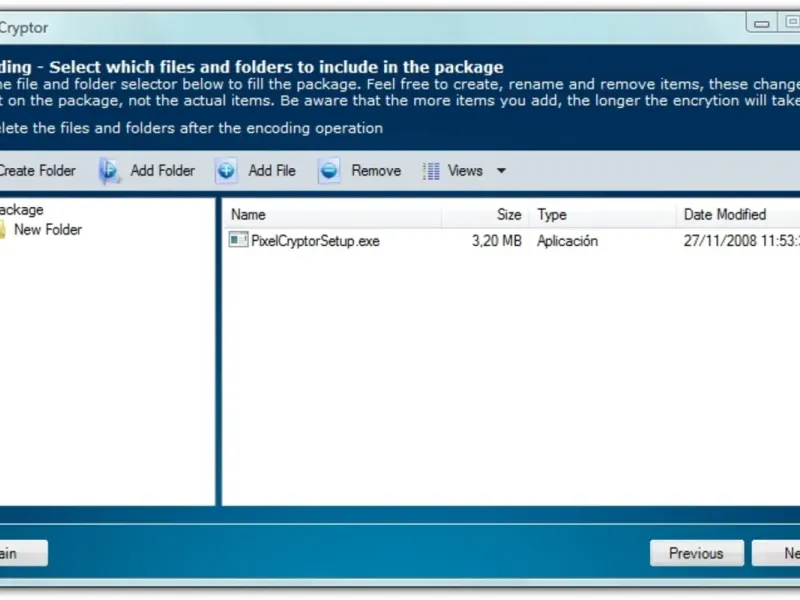Click the Views toolbar label
The height and width of the screenshot is (600, 800).
tap(465, 170)
